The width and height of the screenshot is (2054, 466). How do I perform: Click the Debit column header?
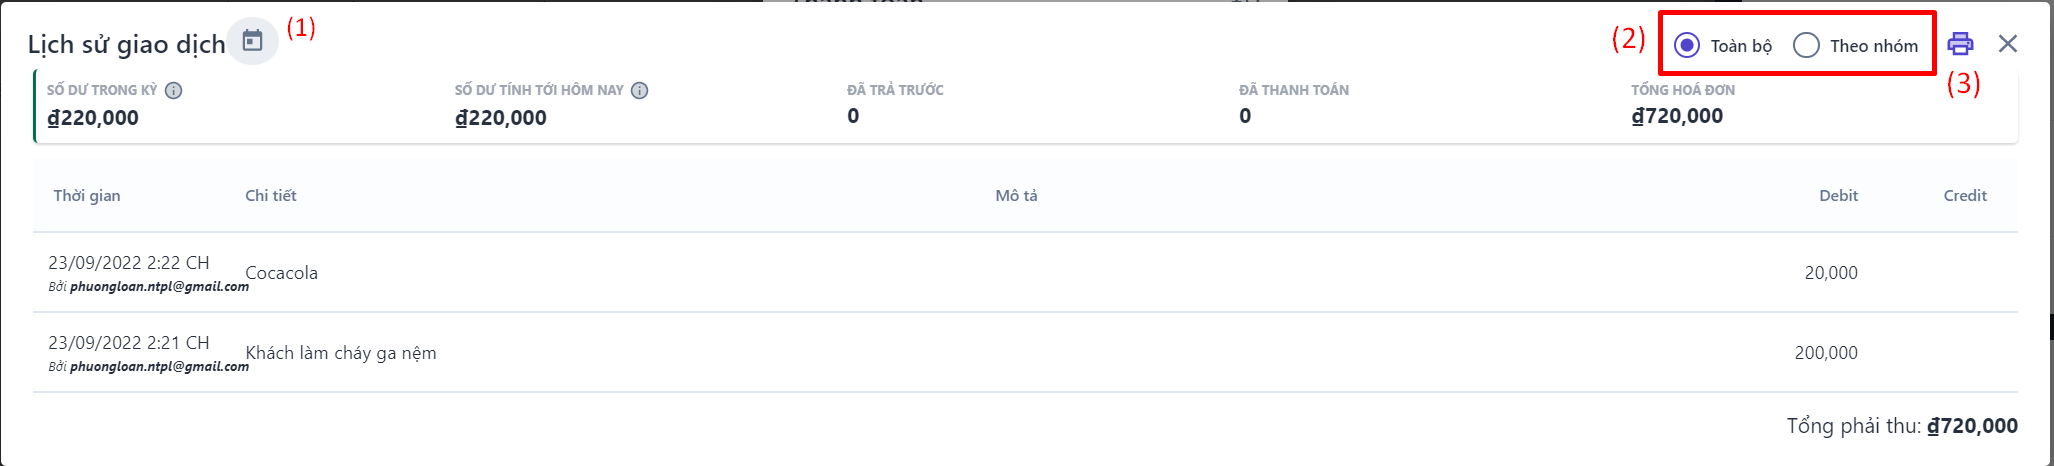[1838, 196]
